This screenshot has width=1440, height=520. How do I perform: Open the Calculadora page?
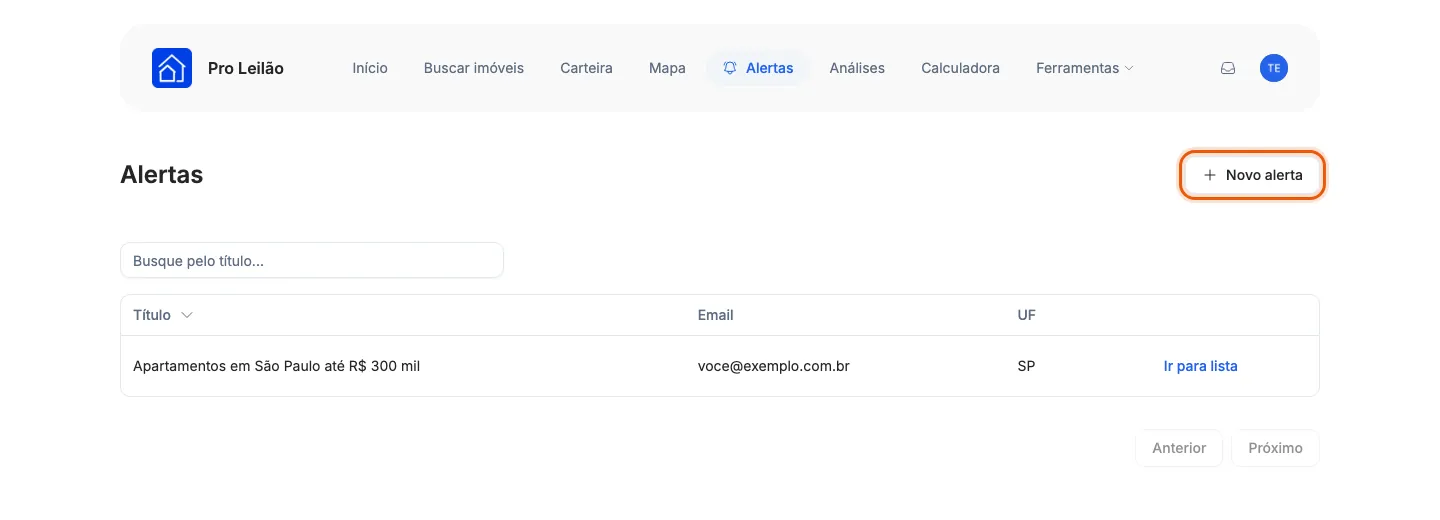960,68
